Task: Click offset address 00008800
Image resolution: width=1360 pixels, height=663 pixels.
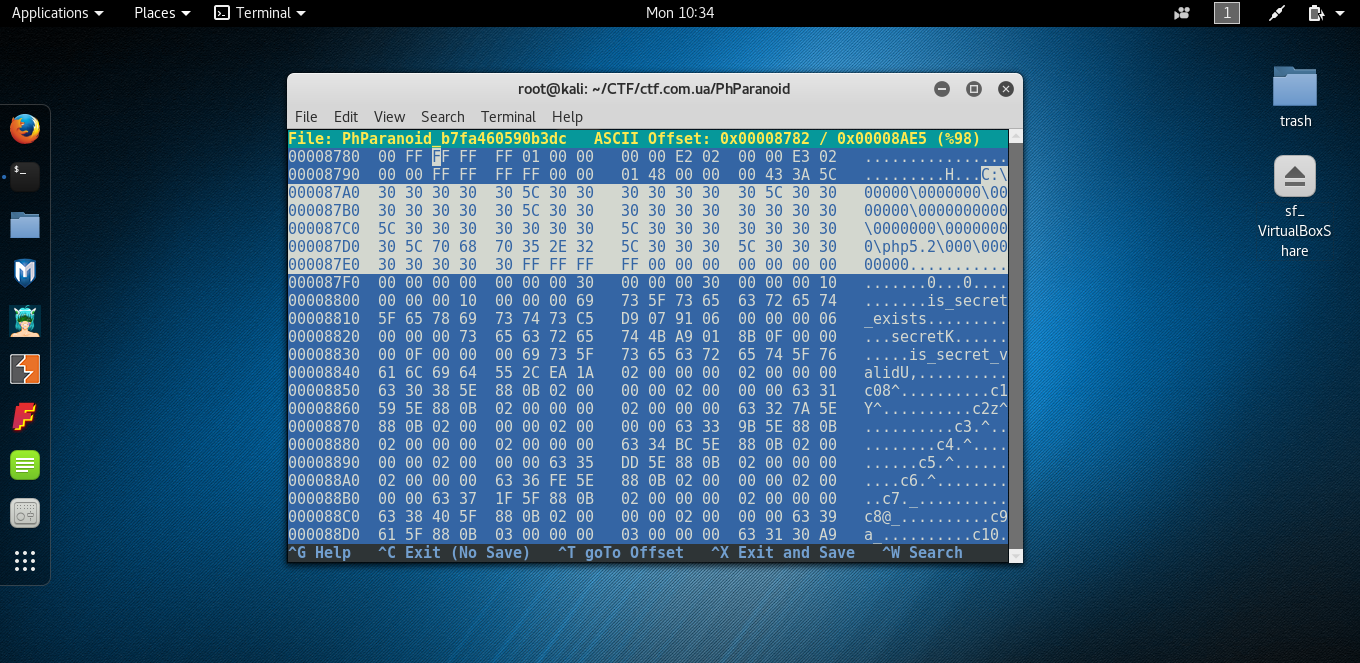Action: coord(324,301)
